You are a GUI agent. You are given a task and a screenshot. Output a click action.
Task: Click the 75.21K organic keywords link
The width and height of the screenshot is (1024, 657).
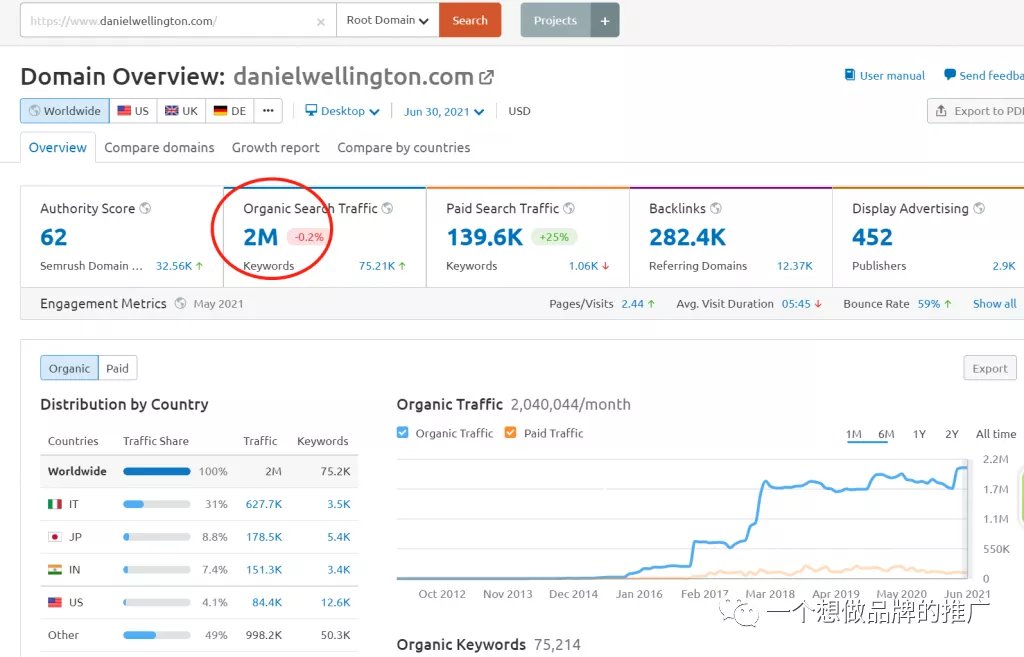pyautogui.click(x=377, y=266)
